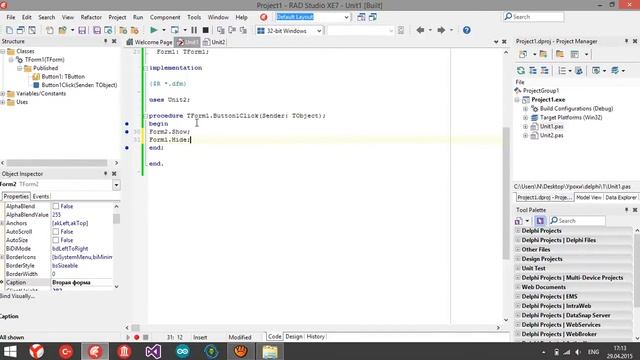The width and height of the screenshot is (640, 360).
Task: Expand the Uses node in Structure
Action: (3, 102)
